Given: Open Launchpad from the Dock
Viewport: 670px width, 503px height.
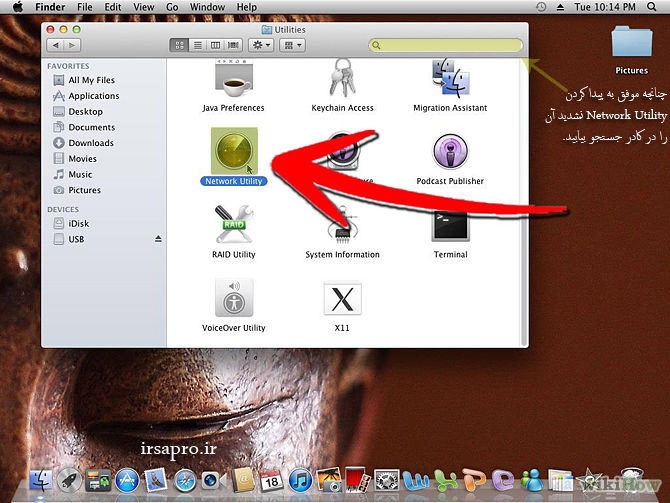Looking at the screenshot, I should click(69, 480).
